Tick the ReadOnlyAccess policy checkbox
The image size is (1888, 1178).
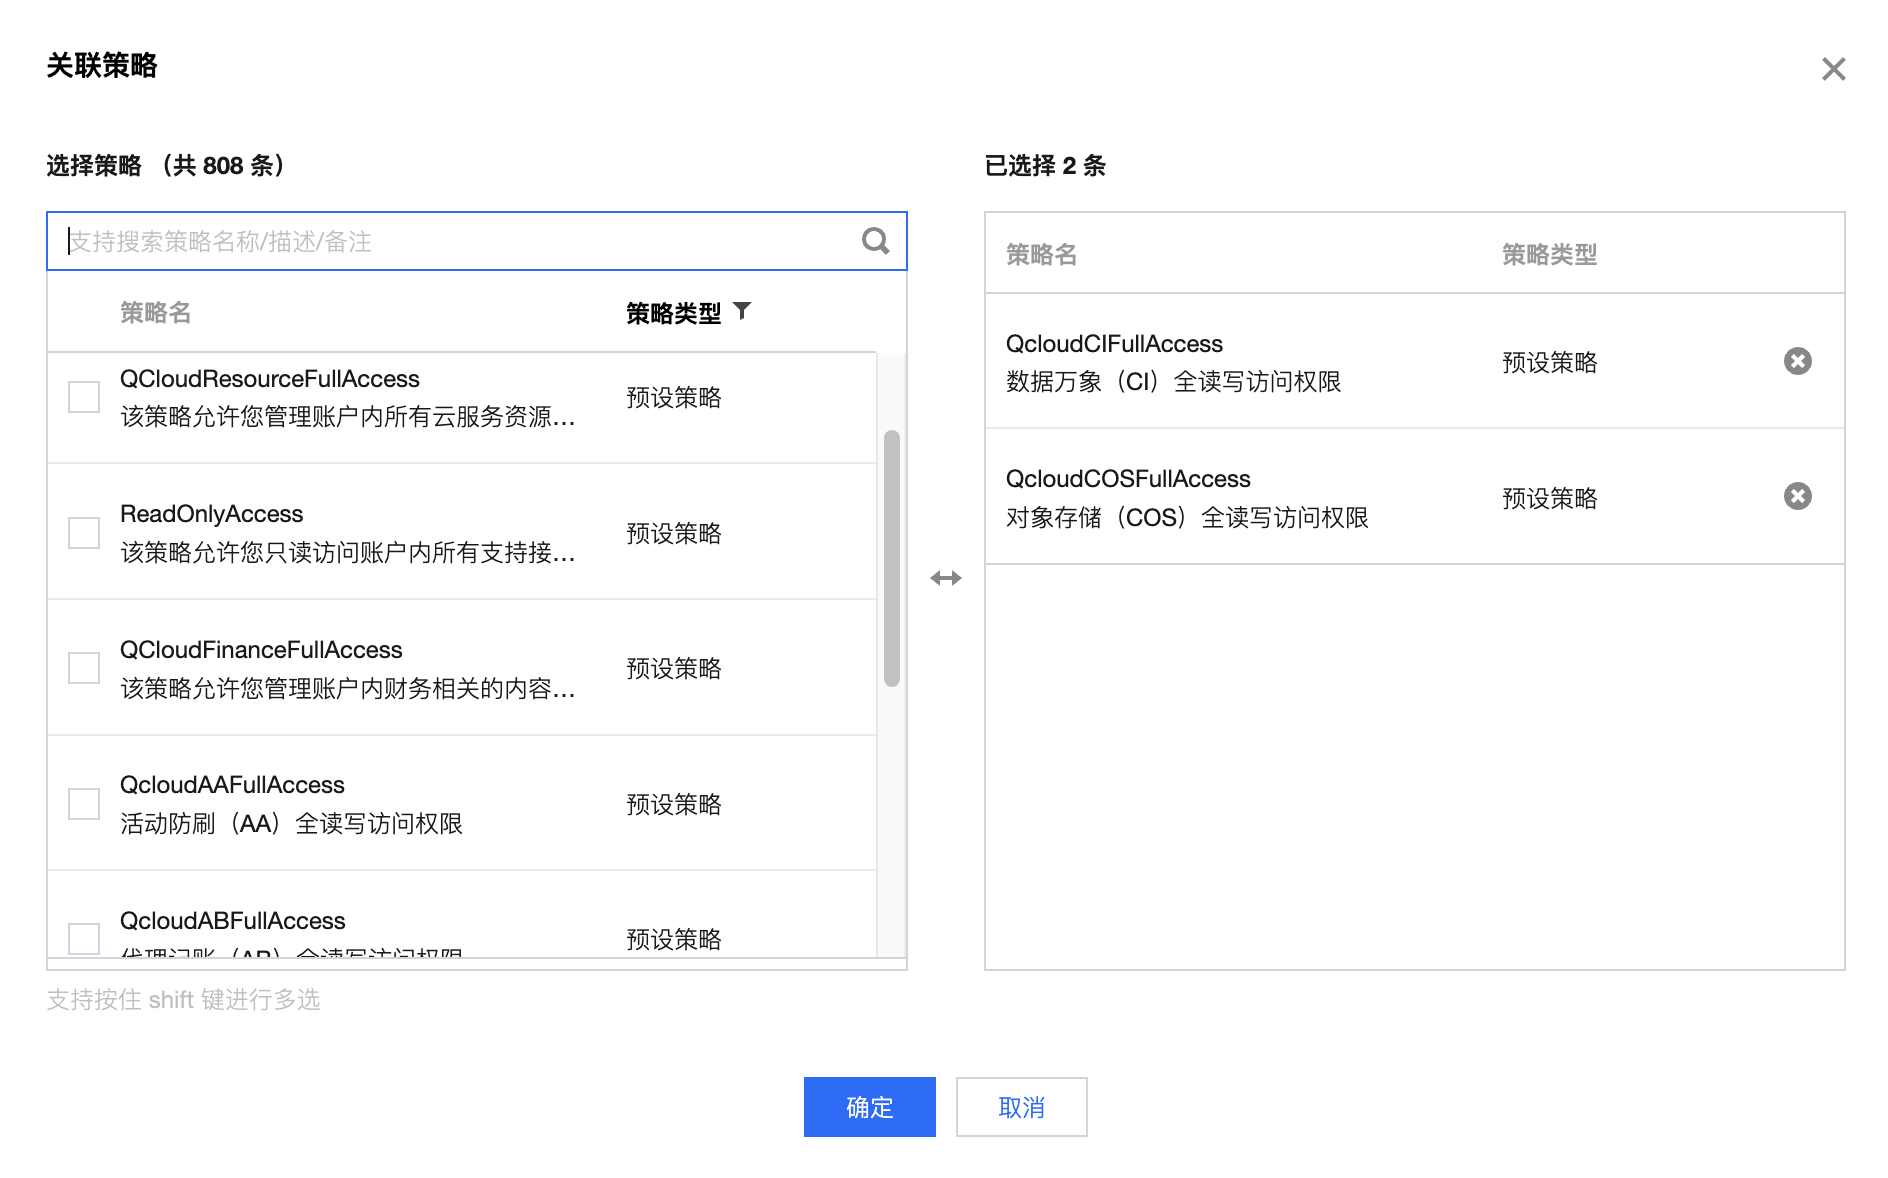pos(84,532)
